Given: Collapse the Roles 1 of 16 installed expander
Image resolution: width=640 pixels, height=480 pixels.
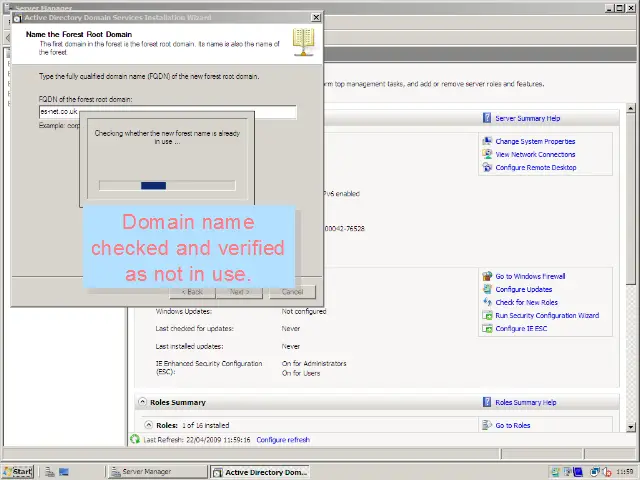Looking at the screenshot, I should (149, 425).
